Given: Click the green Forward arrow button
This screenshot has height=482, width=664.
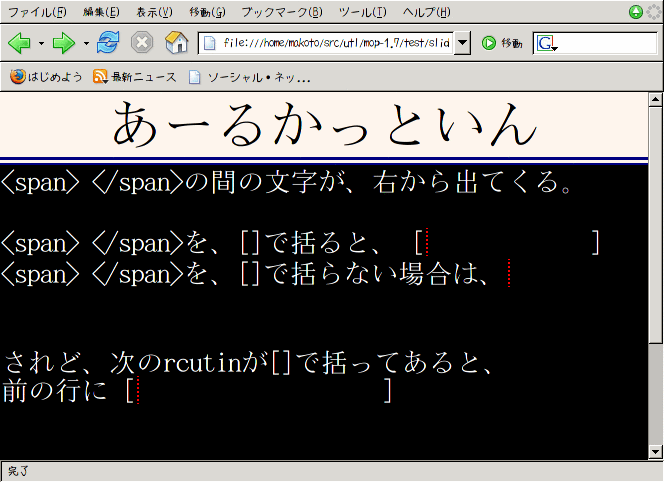Looking at the screenshot, I should (64, 43).
